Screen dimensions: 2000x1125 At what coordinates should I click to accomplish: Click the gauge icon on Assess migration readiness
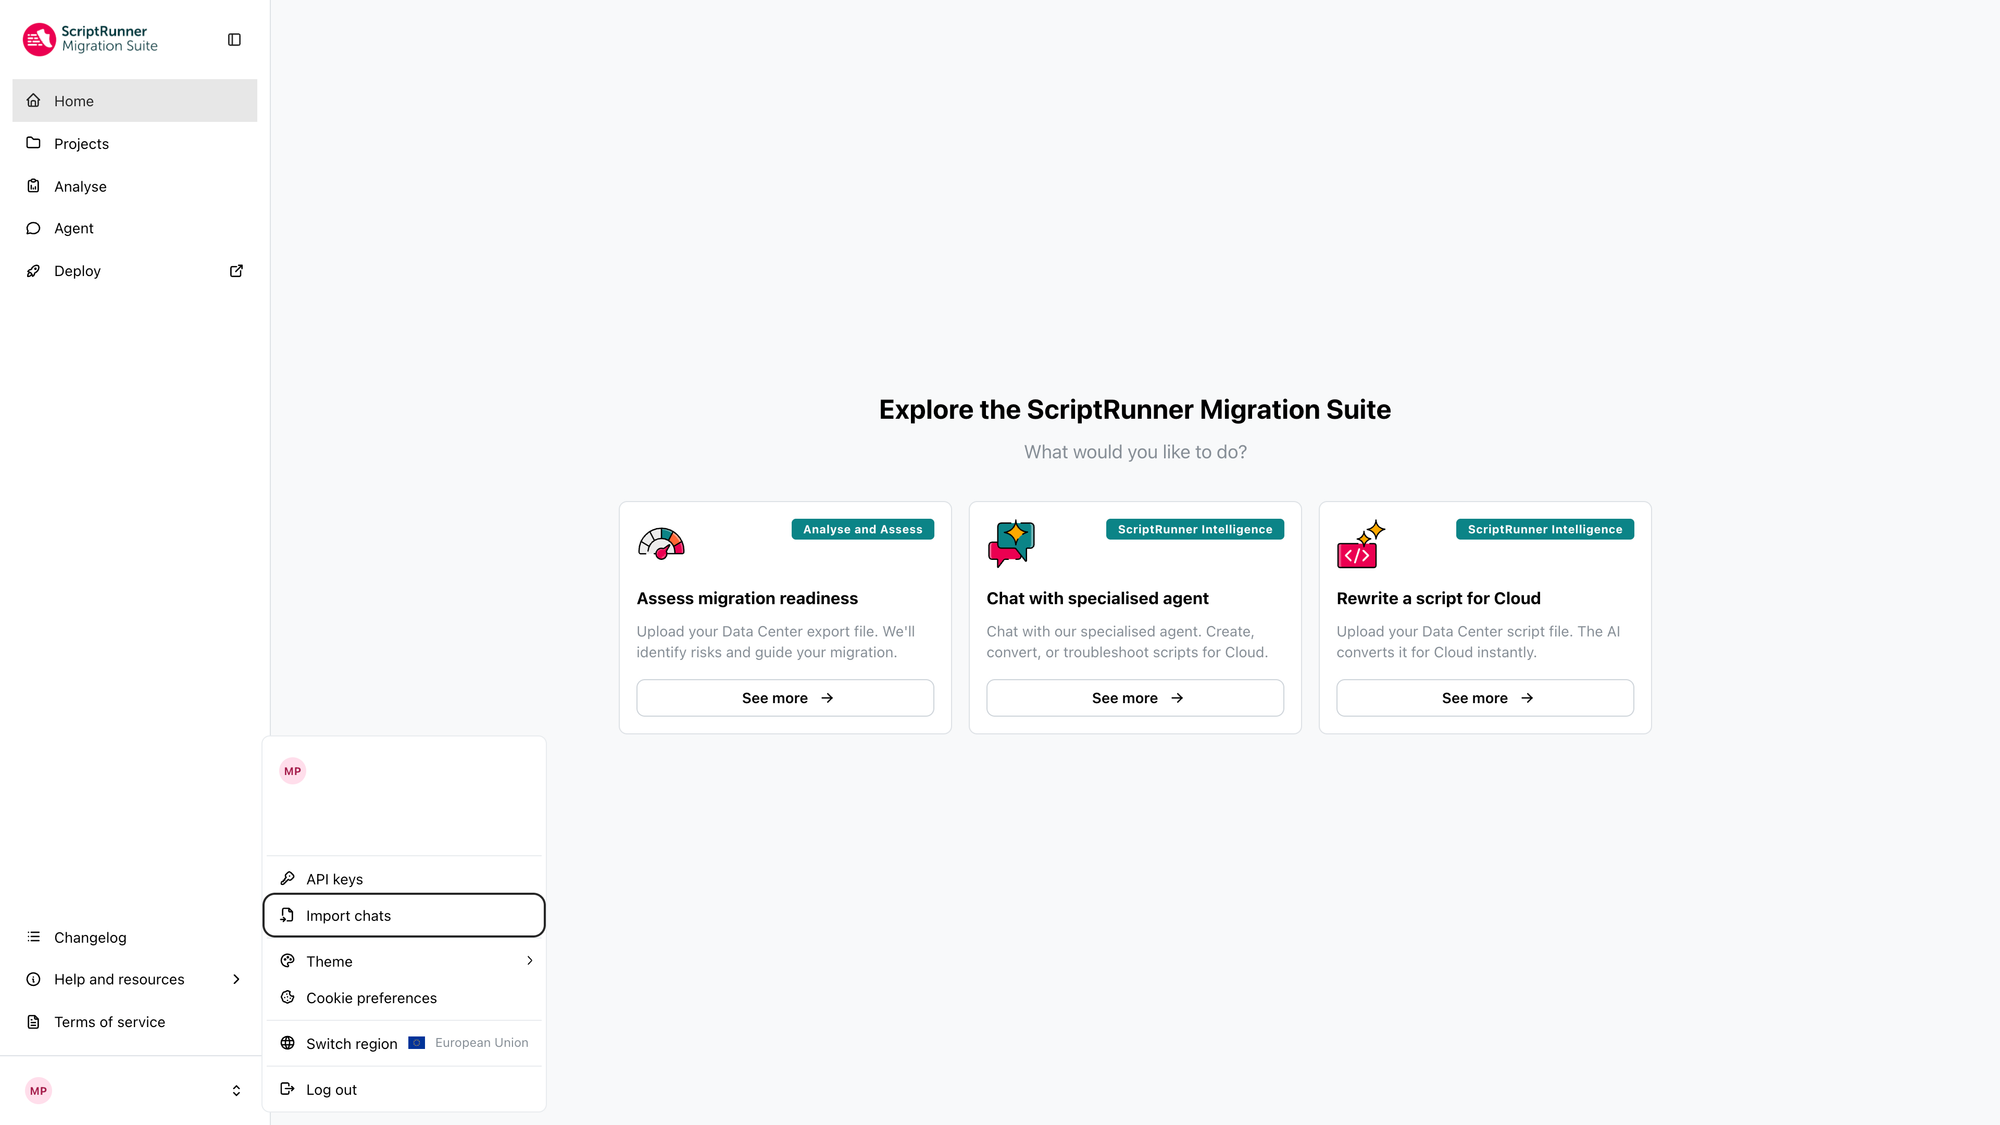pos(661,543)
